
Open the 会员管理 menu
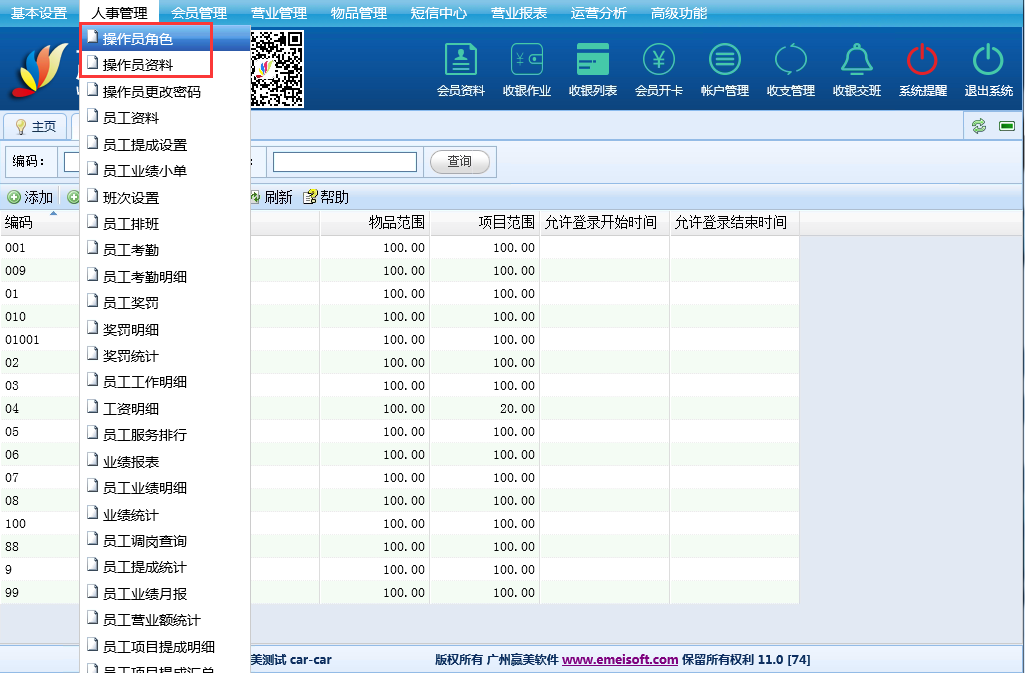coord(199,13)
